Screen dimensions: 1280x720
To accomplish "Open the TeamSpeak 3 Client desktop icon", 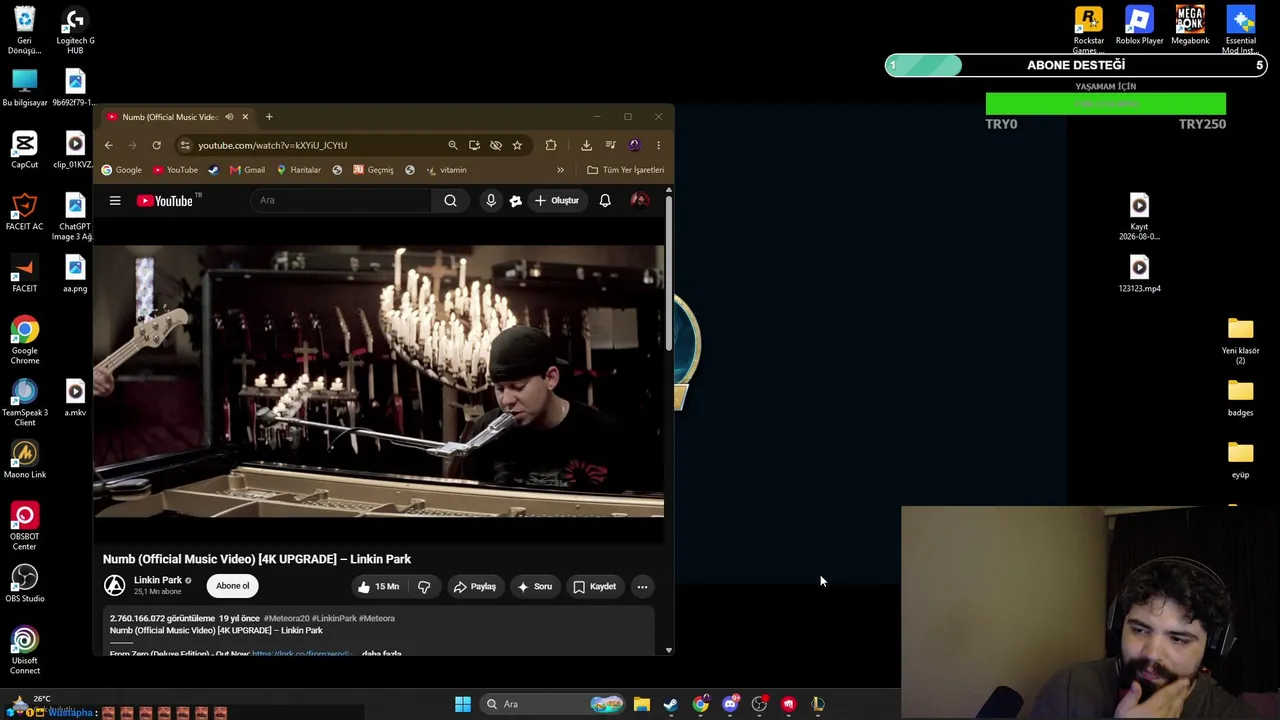I will (25, 403).
